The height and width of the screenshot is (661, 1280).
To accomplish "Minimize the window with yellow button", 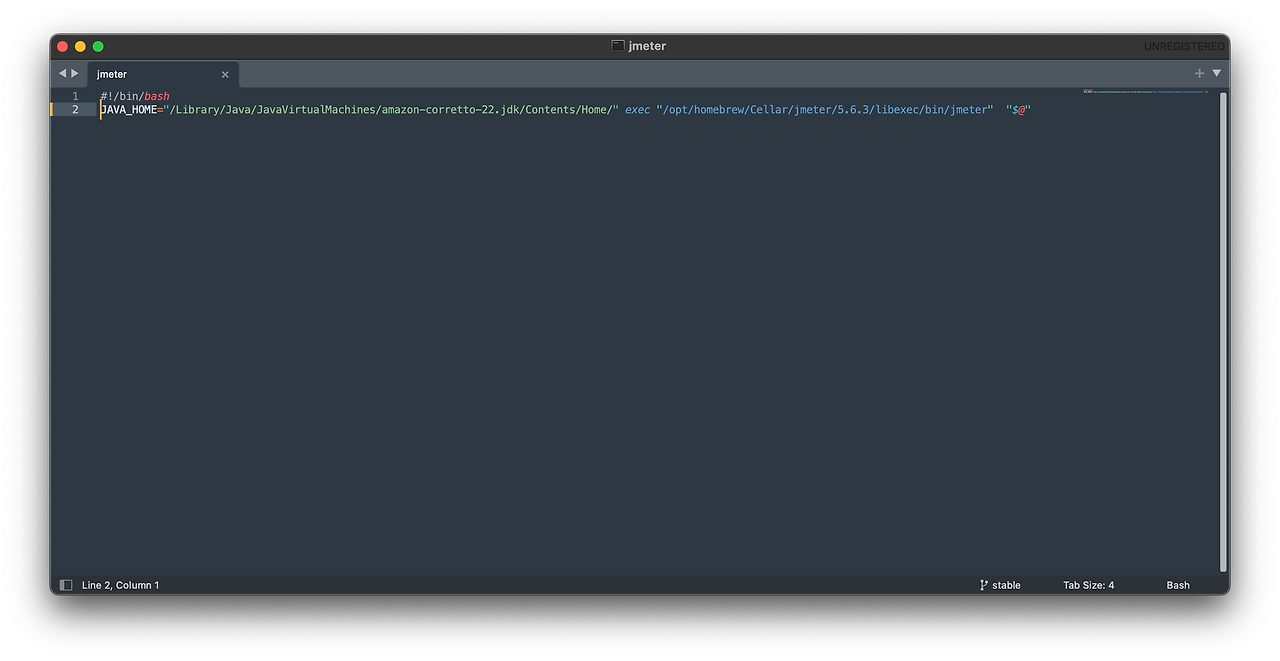I will 80,46.
